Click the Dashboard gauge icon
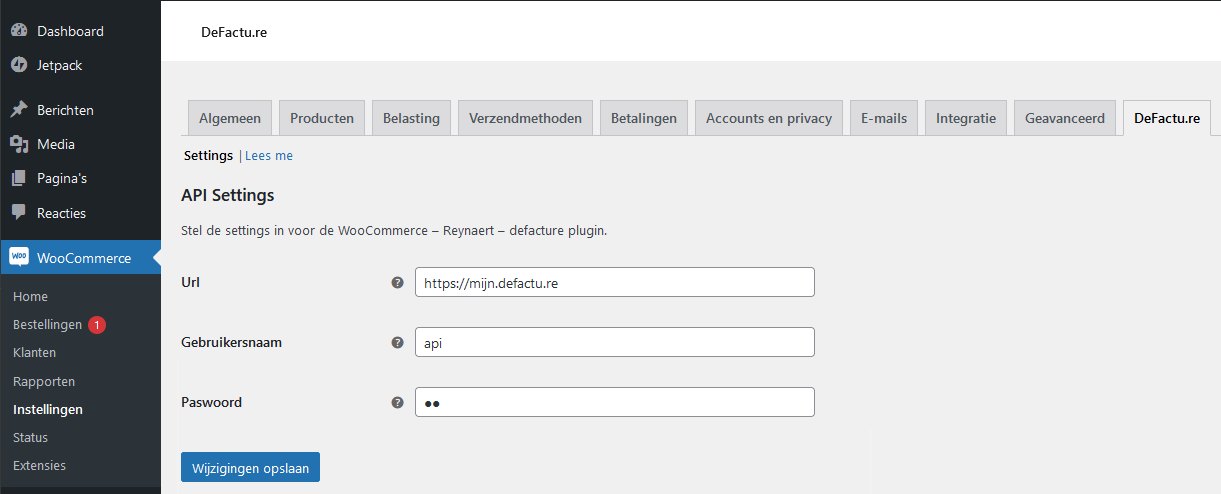This screenshot has width=1221, height=494. (x=19, y=31)
